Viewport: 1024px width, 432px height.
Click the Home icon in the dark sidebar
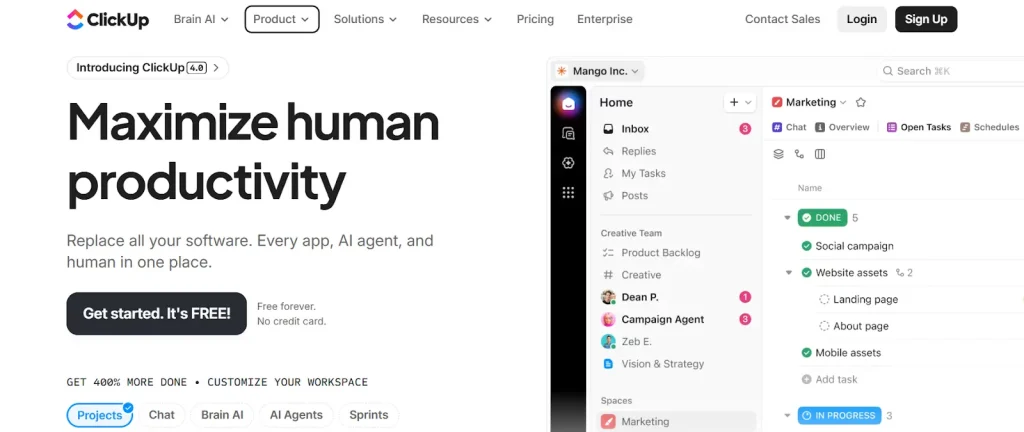pos(568,104)
